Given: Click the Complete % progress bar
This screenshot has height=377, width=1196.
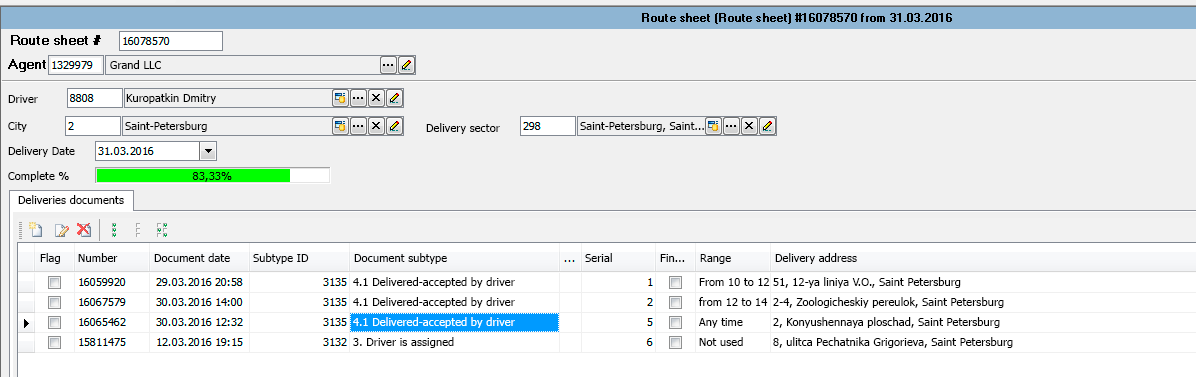Looking at the screenshot, I should tap(213, 176).
